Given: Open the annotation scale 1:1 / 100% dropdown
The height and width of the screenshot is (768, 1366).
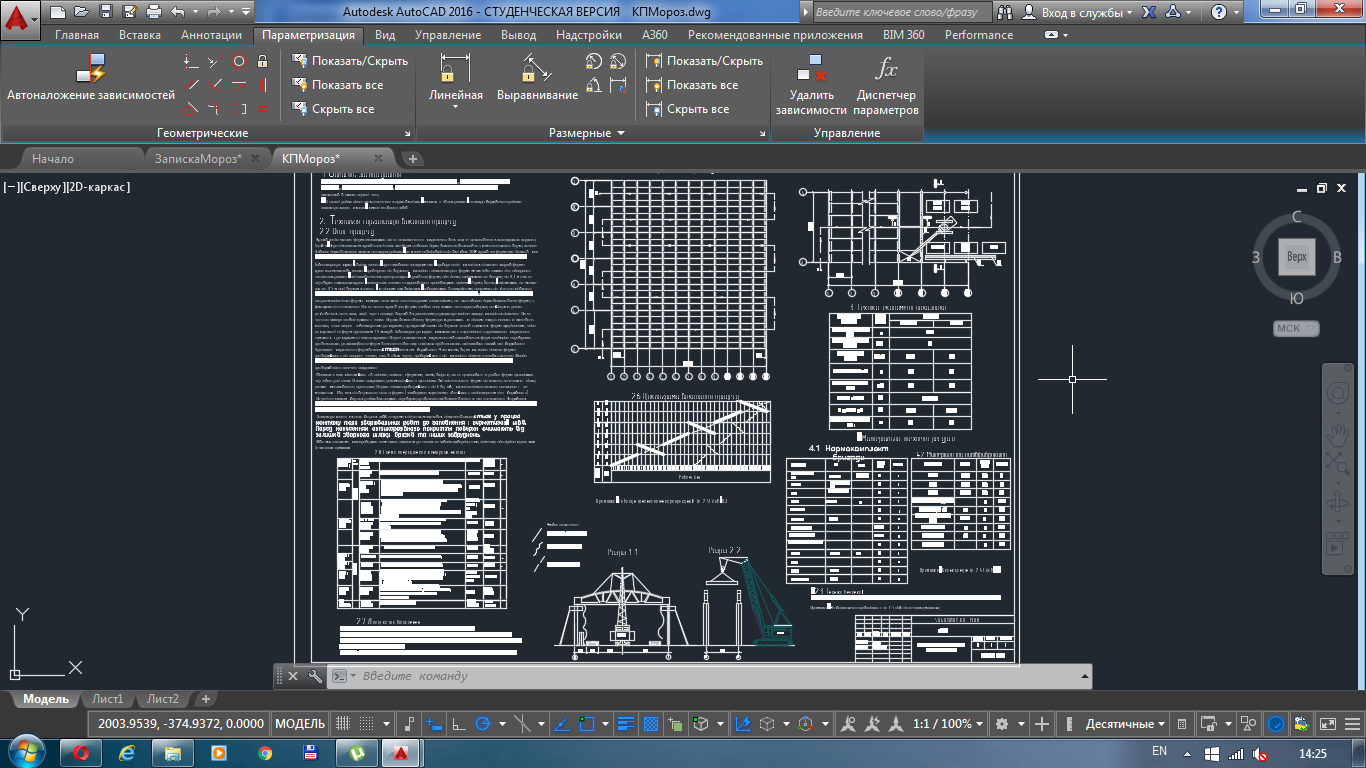Looking at the screenshot, I should point(948,724).
